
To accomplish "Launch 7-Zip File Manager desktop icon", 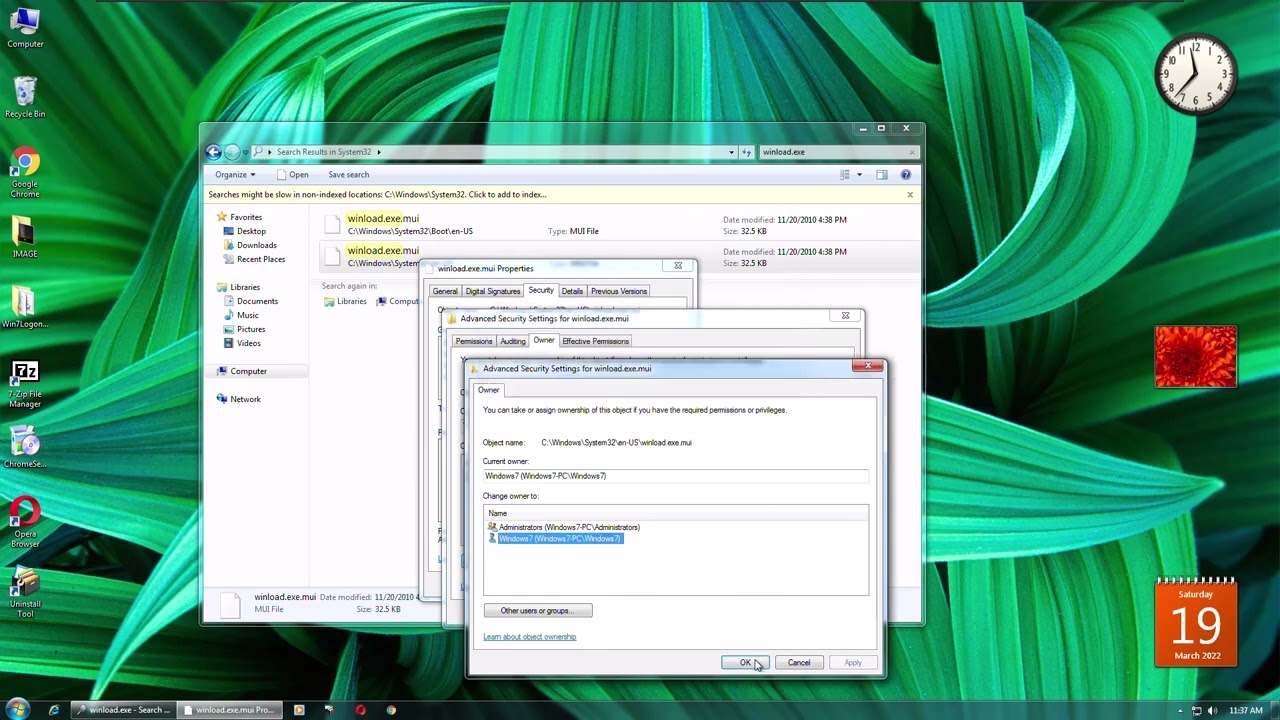I will (x=25, y=382).
